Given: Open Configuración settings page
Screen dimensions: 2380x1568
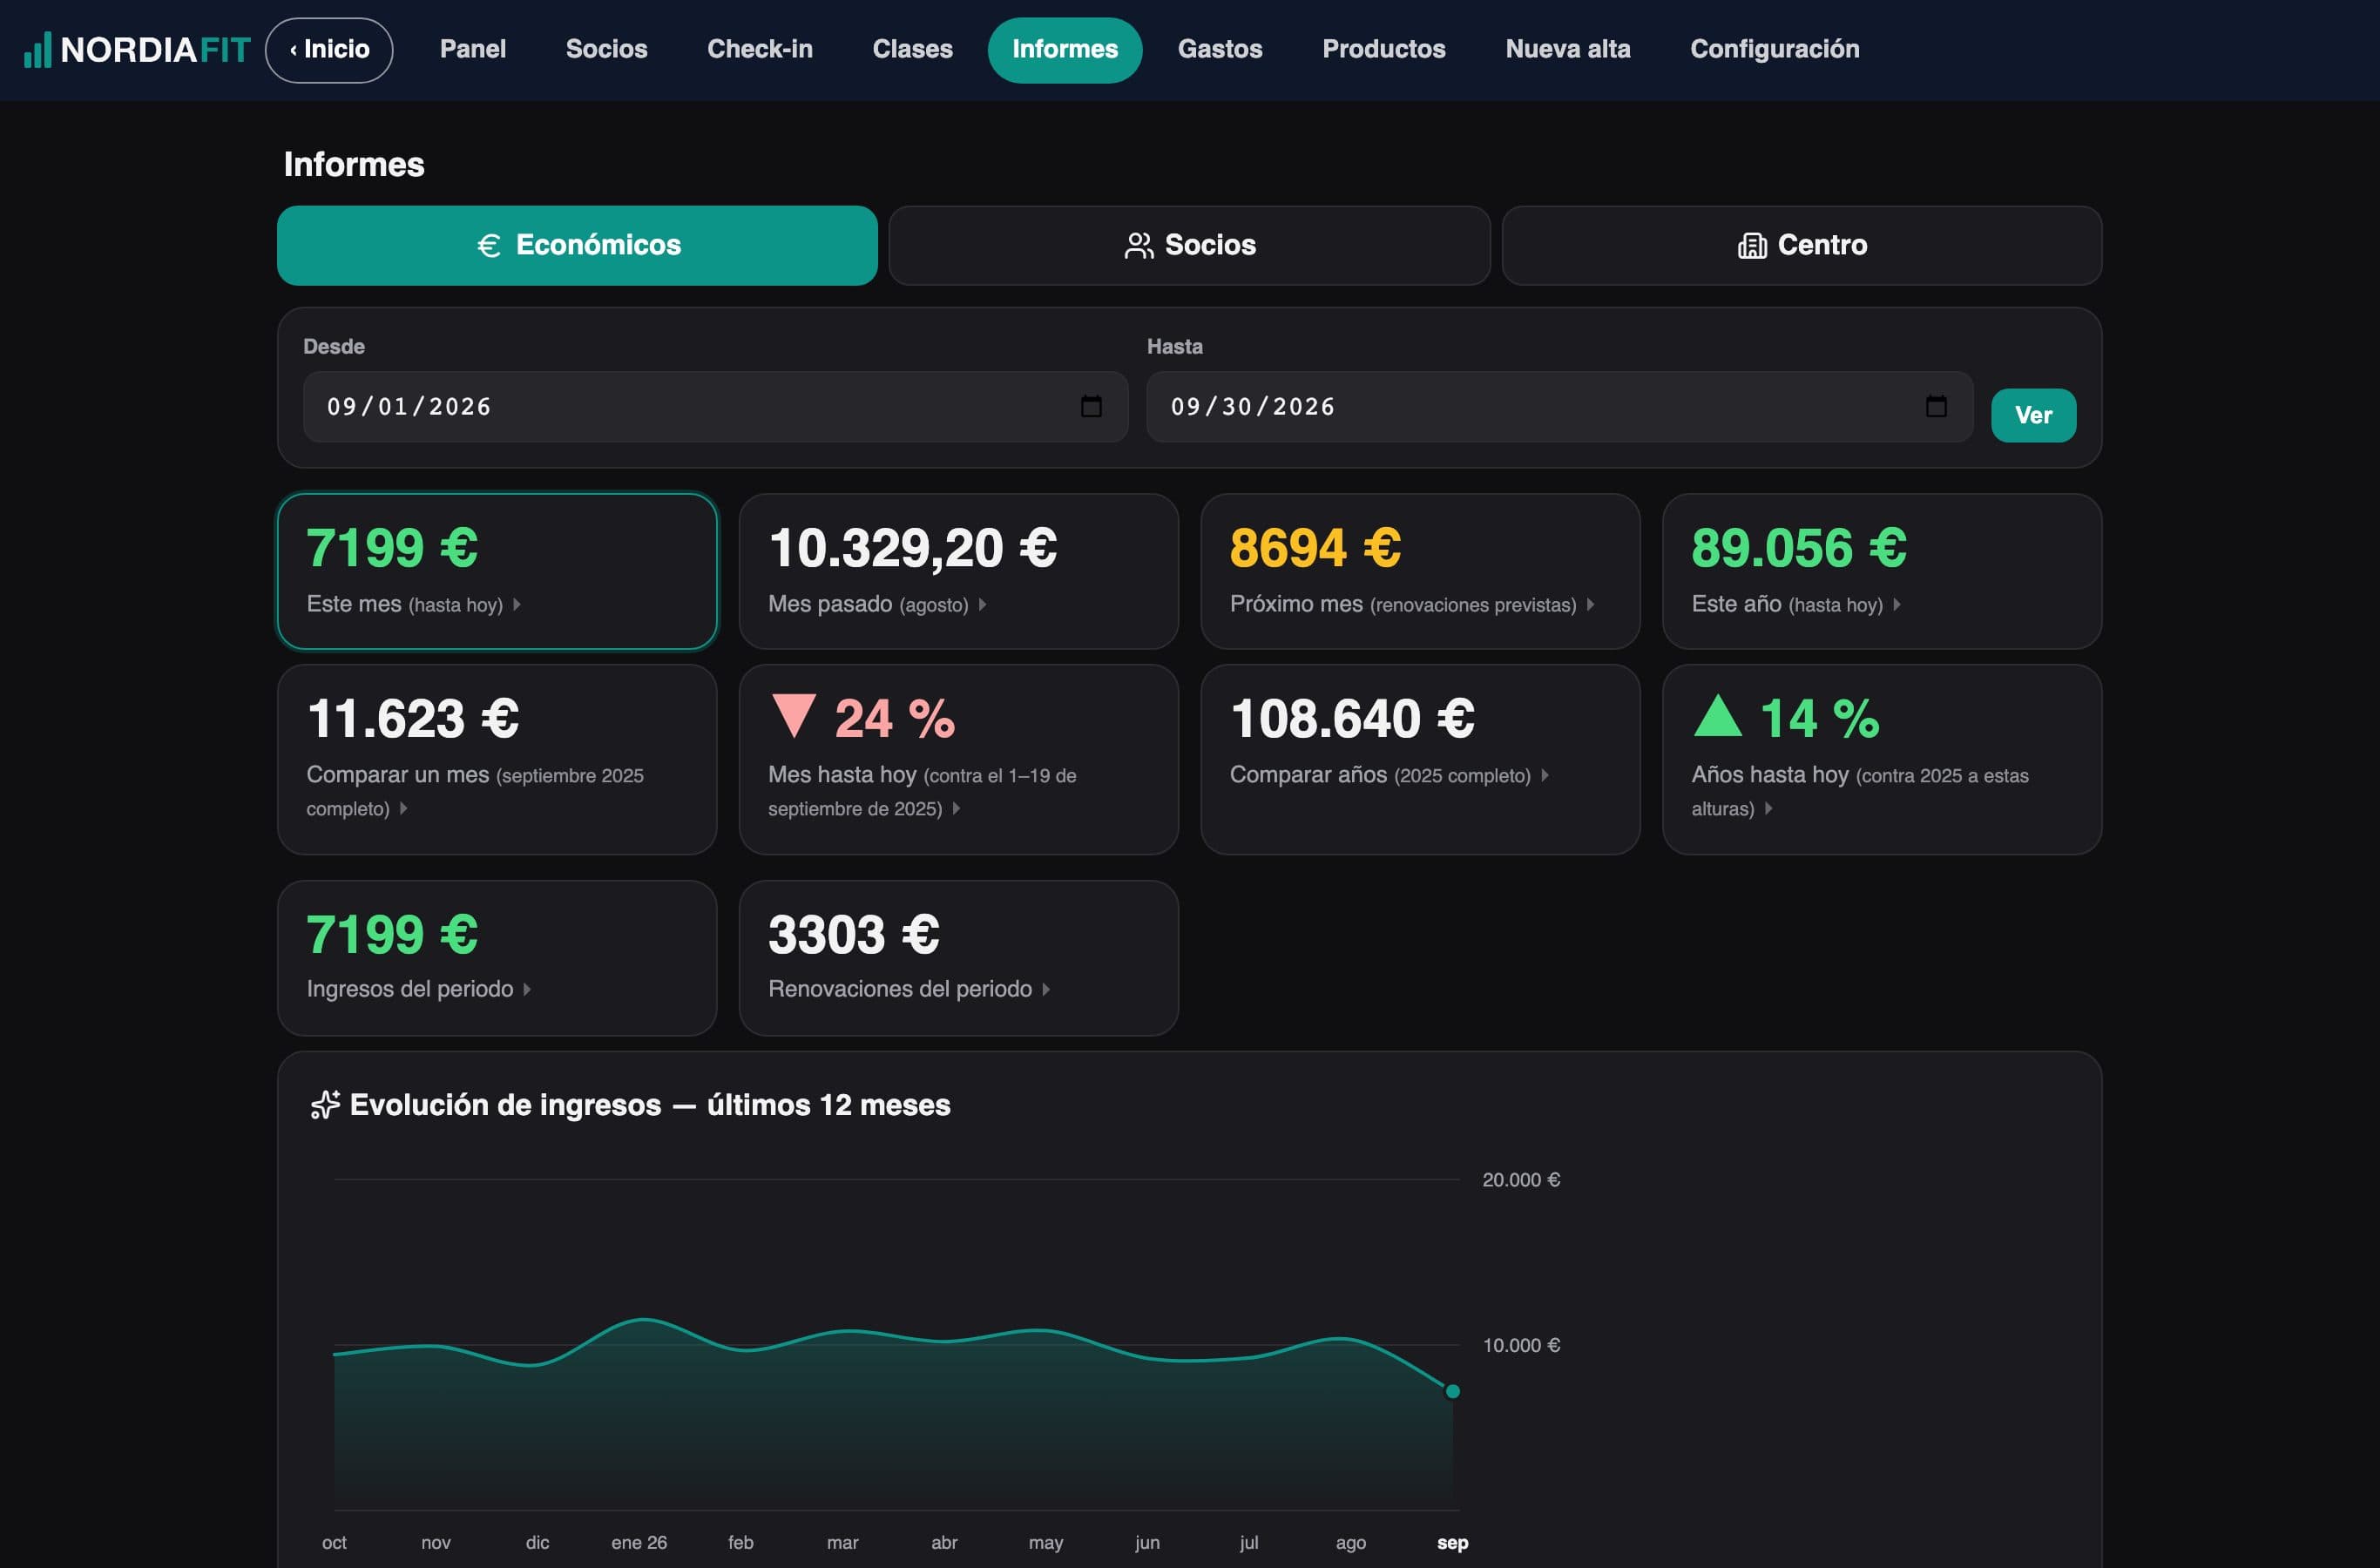Looking at the screenshot, I should coord(1775,49).
